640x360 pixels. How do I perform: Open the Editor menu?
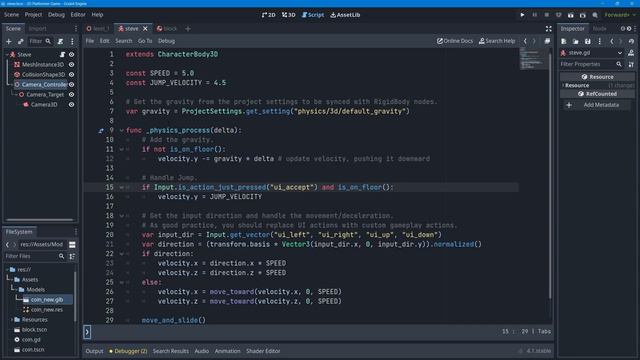pyautogui.click(x=78, y=15)
